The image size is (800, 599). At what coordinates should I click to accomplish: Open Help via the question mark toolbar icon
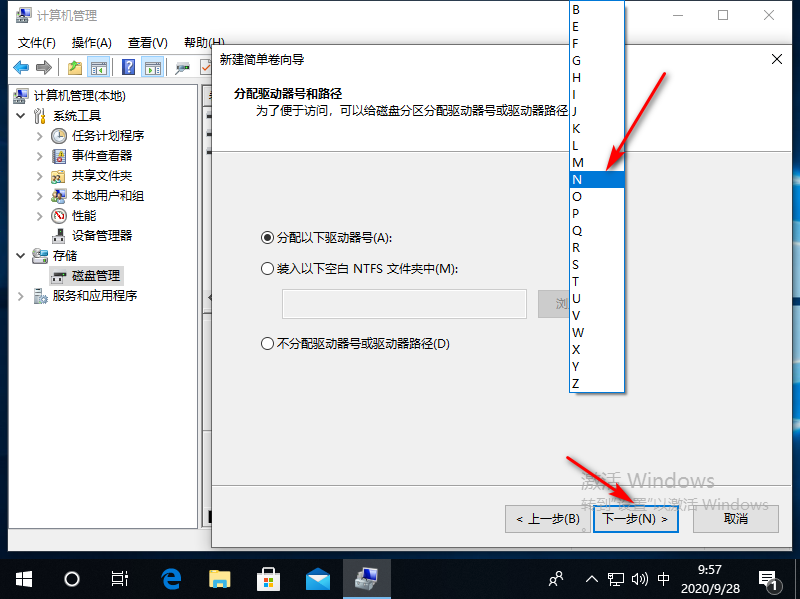(128, 67)
